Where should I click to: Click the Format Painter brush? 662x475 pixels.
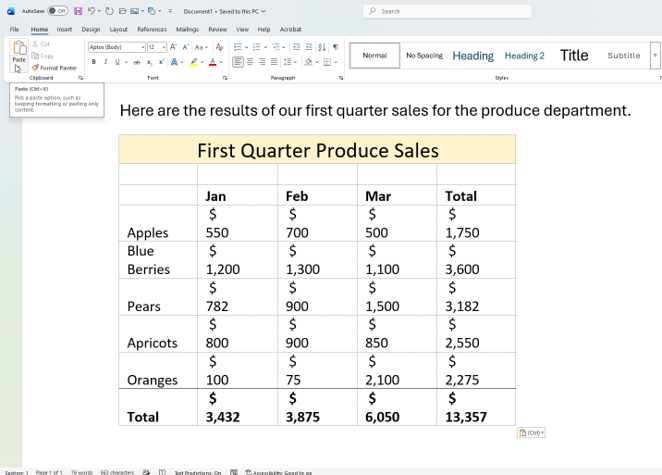[54, 68]
